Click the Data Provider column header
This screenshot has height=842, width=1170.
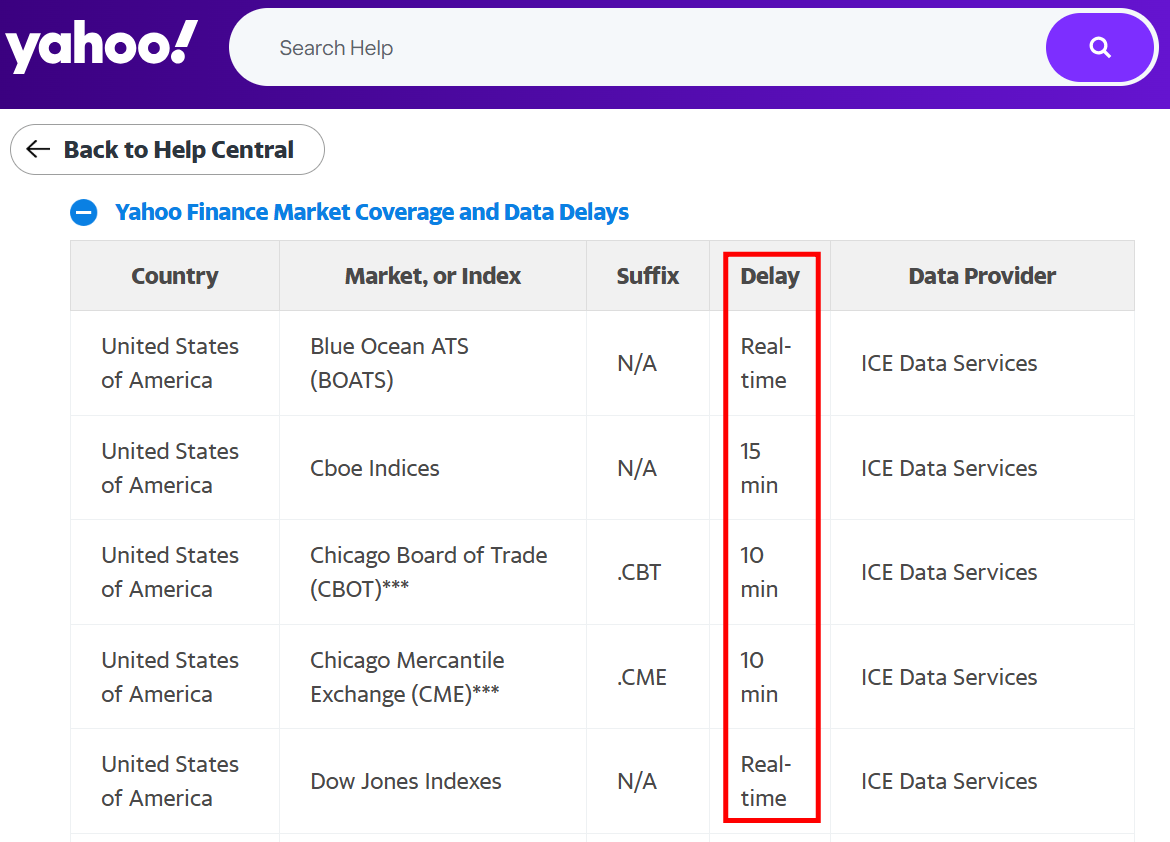pos(982,275)
